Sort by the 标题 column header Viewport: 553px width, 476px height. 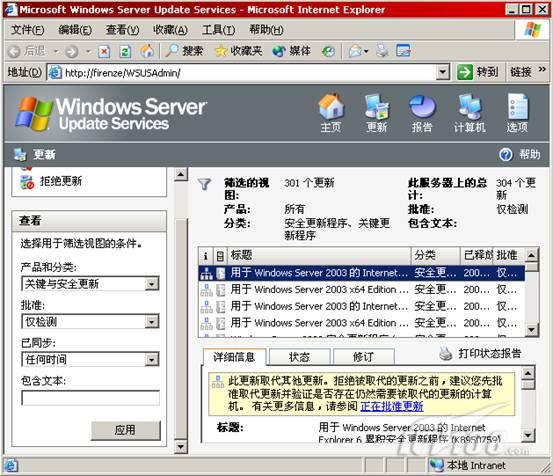320,255
